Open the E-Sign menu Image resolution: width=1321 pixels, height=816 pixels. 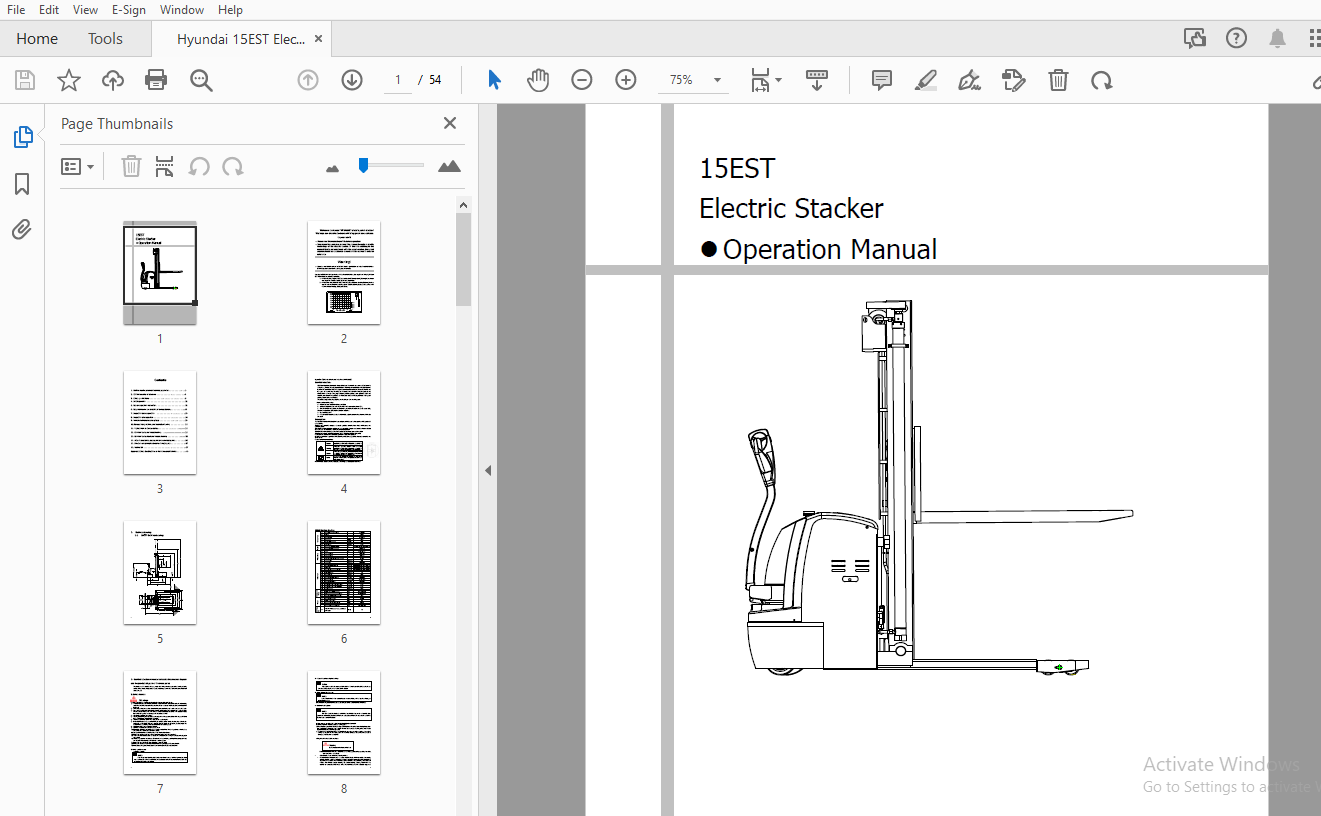coord(129,9)
